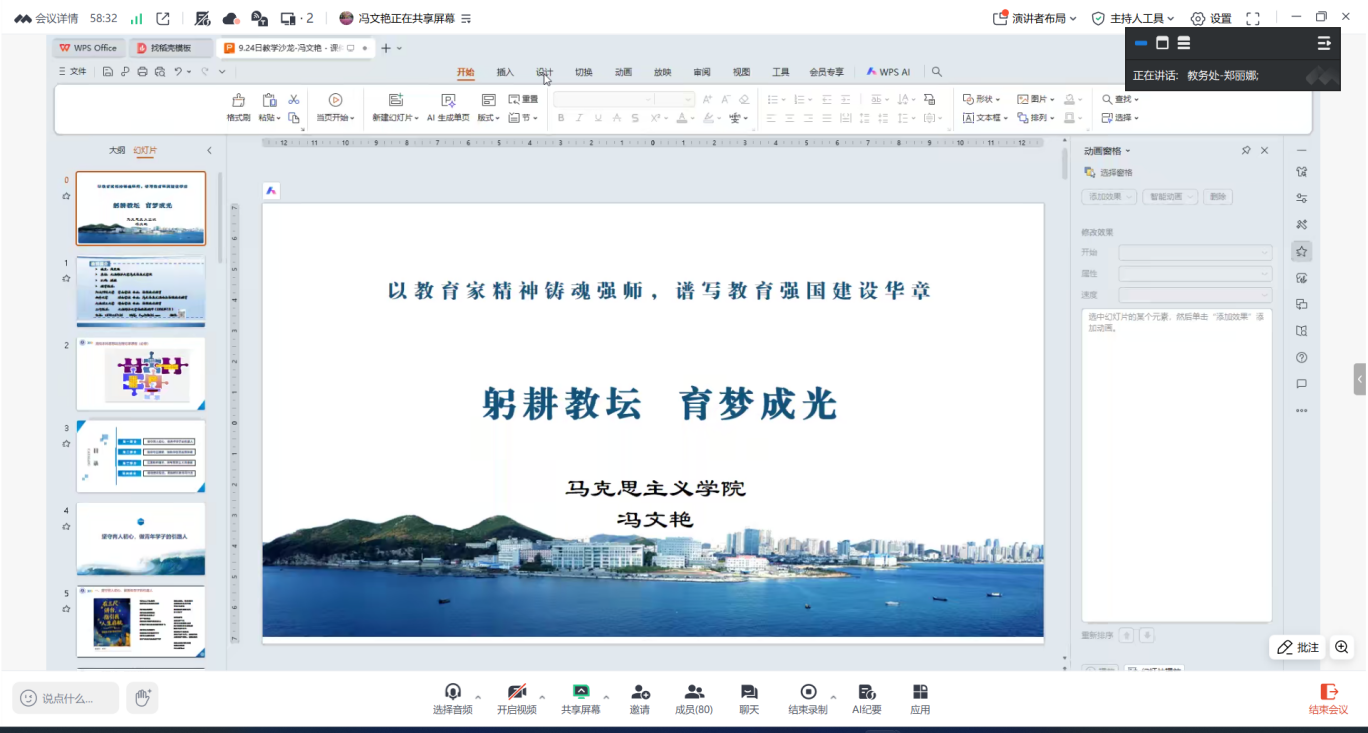Click the 结束会议 end meeting button
This screenshot has width=1368, height=733.
point(1328,697)
